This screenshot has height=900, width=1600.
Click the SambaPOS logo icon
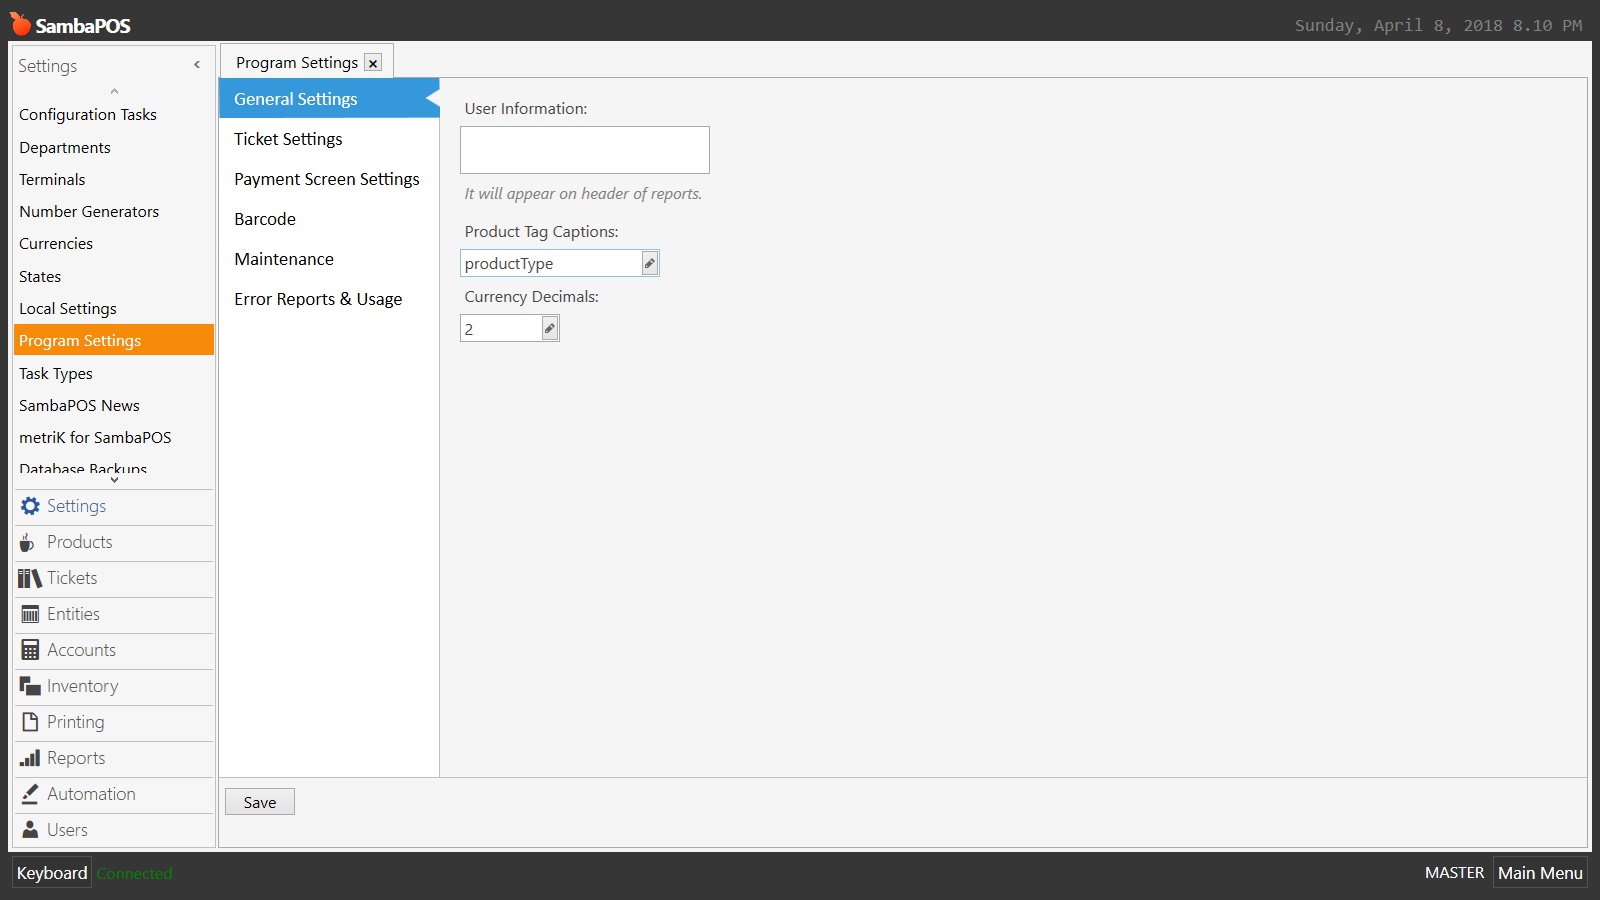point(20,23)
